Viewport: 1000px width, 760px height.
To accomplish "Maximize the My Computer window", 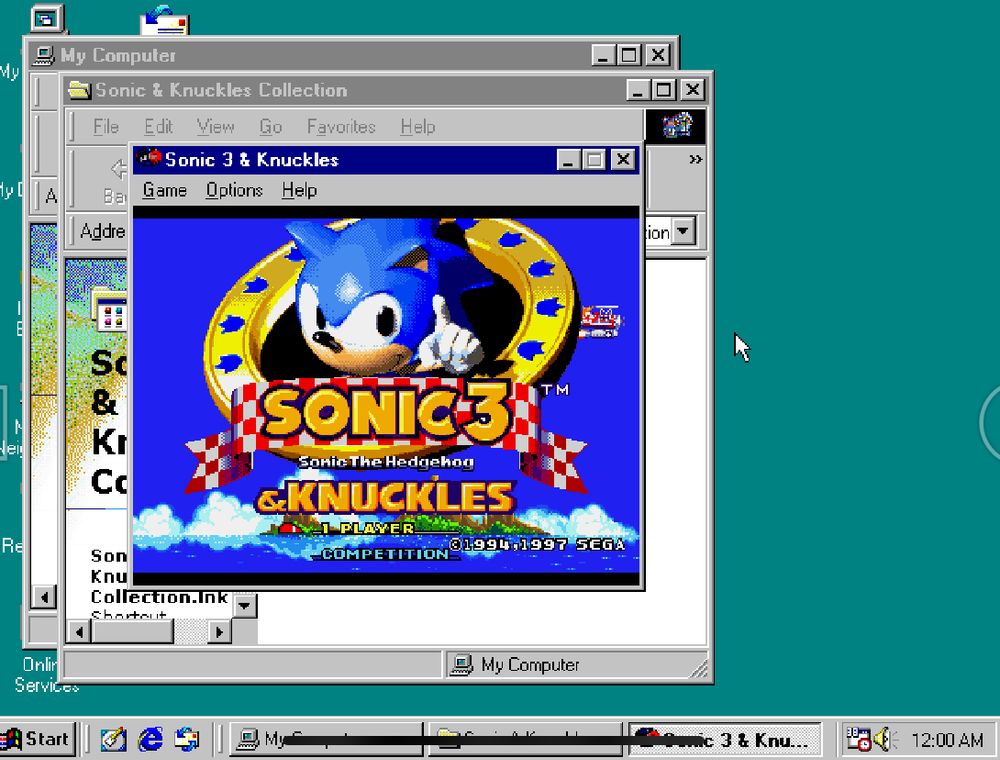I will coord(629,55).
